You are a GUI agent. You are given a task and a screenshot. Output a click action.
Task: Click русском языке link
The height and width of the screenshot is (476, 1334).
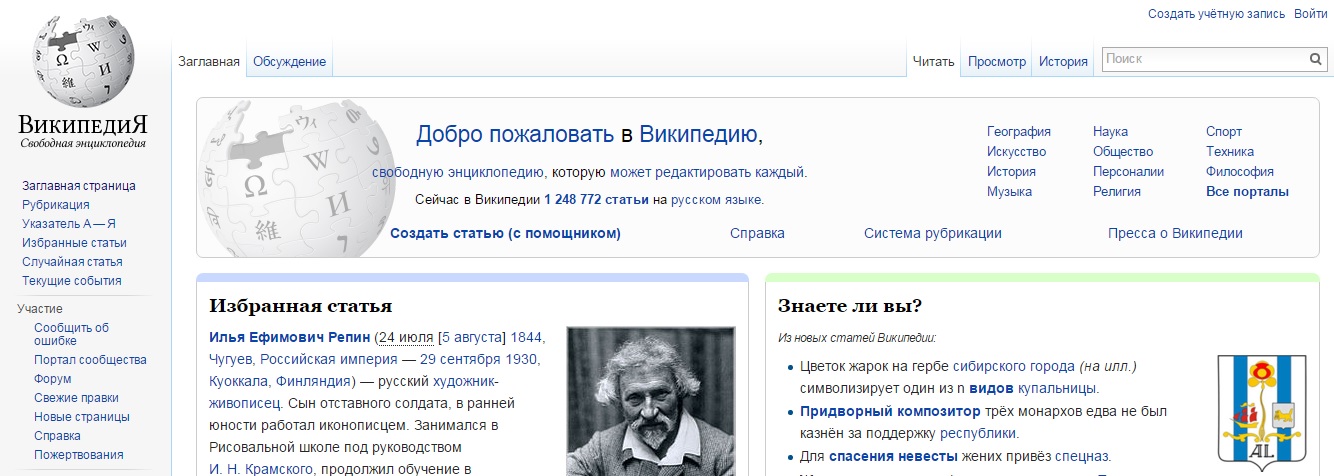715,200
